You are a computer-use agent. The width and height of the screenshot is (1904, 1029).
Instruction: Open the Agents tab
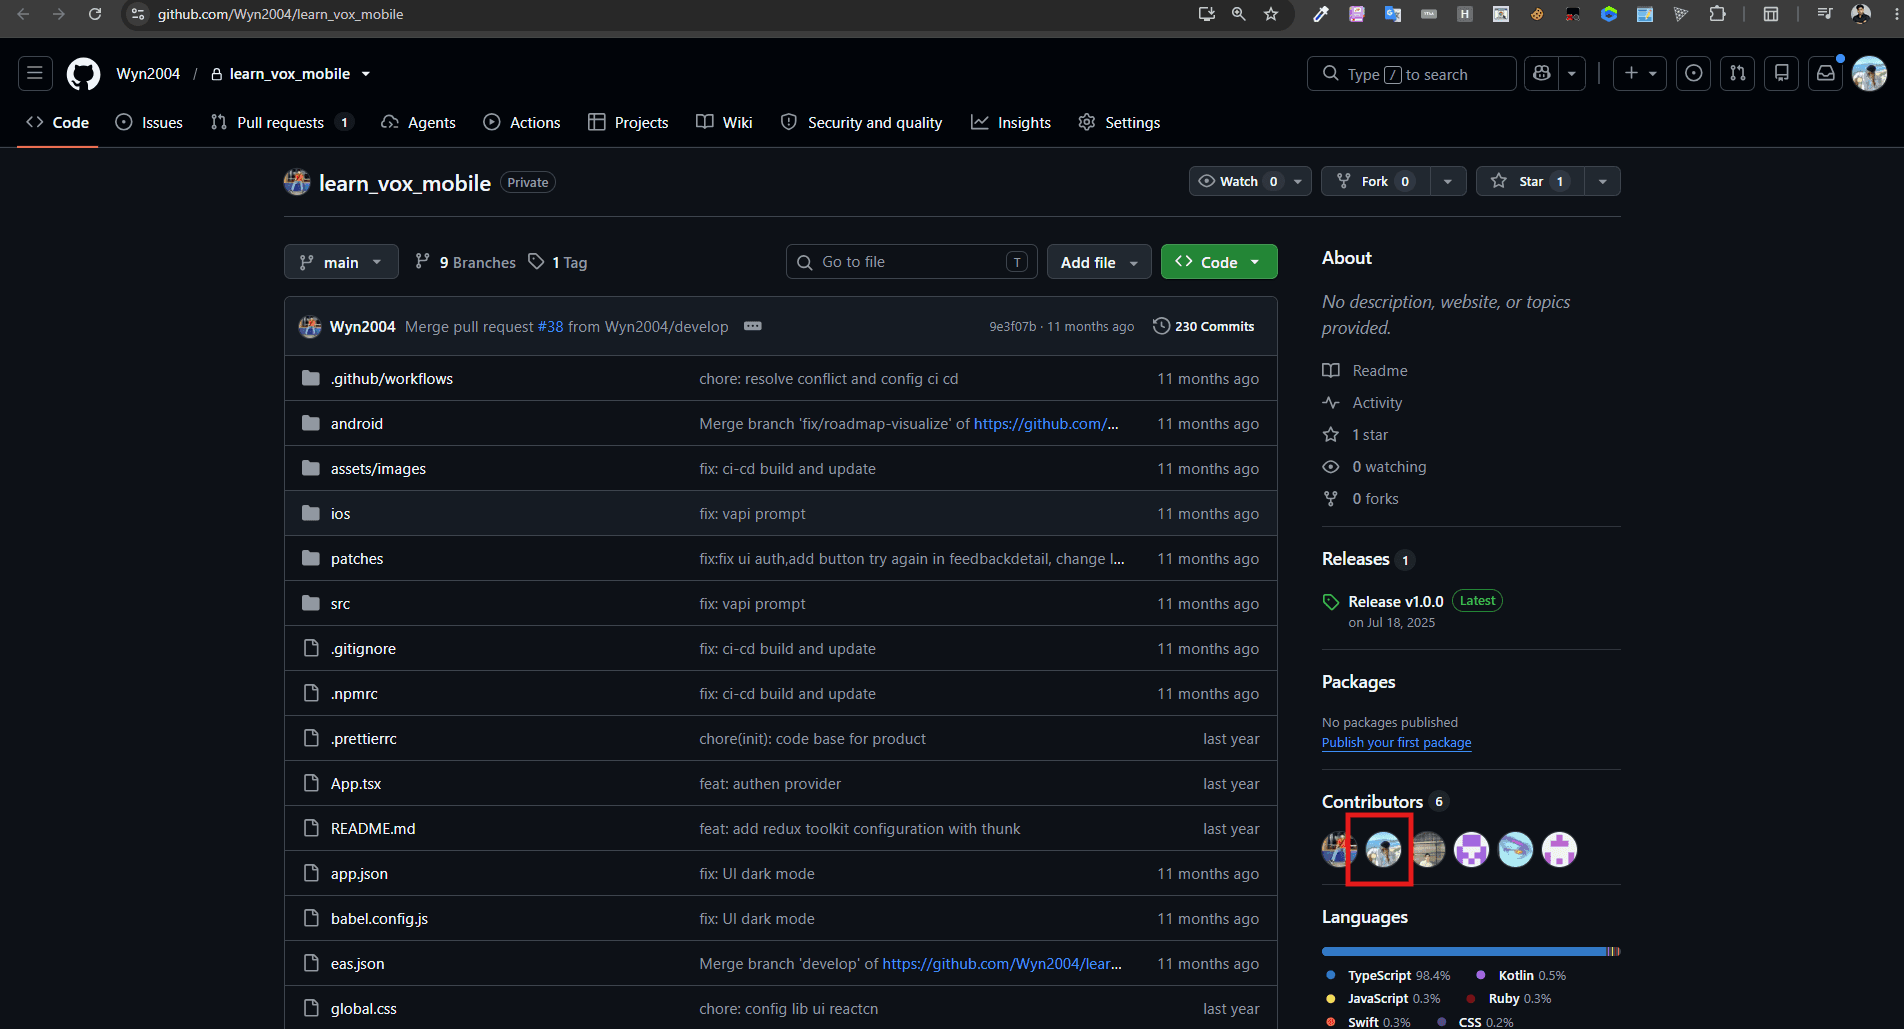[418, 122]
